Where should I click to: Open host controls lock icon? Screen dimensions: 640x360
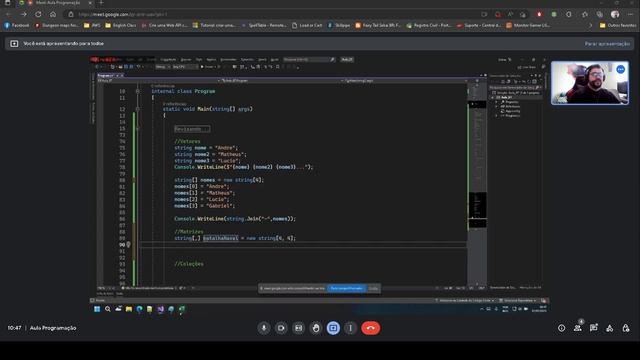click(x=626, y=328)
